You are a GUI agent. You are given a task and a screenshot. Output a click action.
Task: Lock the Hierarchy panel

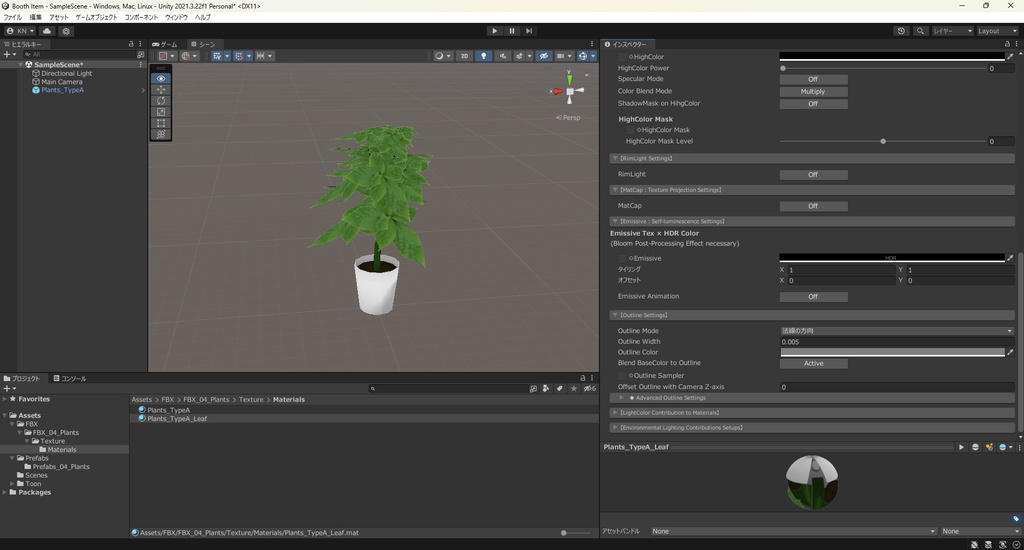coord(131,44)
